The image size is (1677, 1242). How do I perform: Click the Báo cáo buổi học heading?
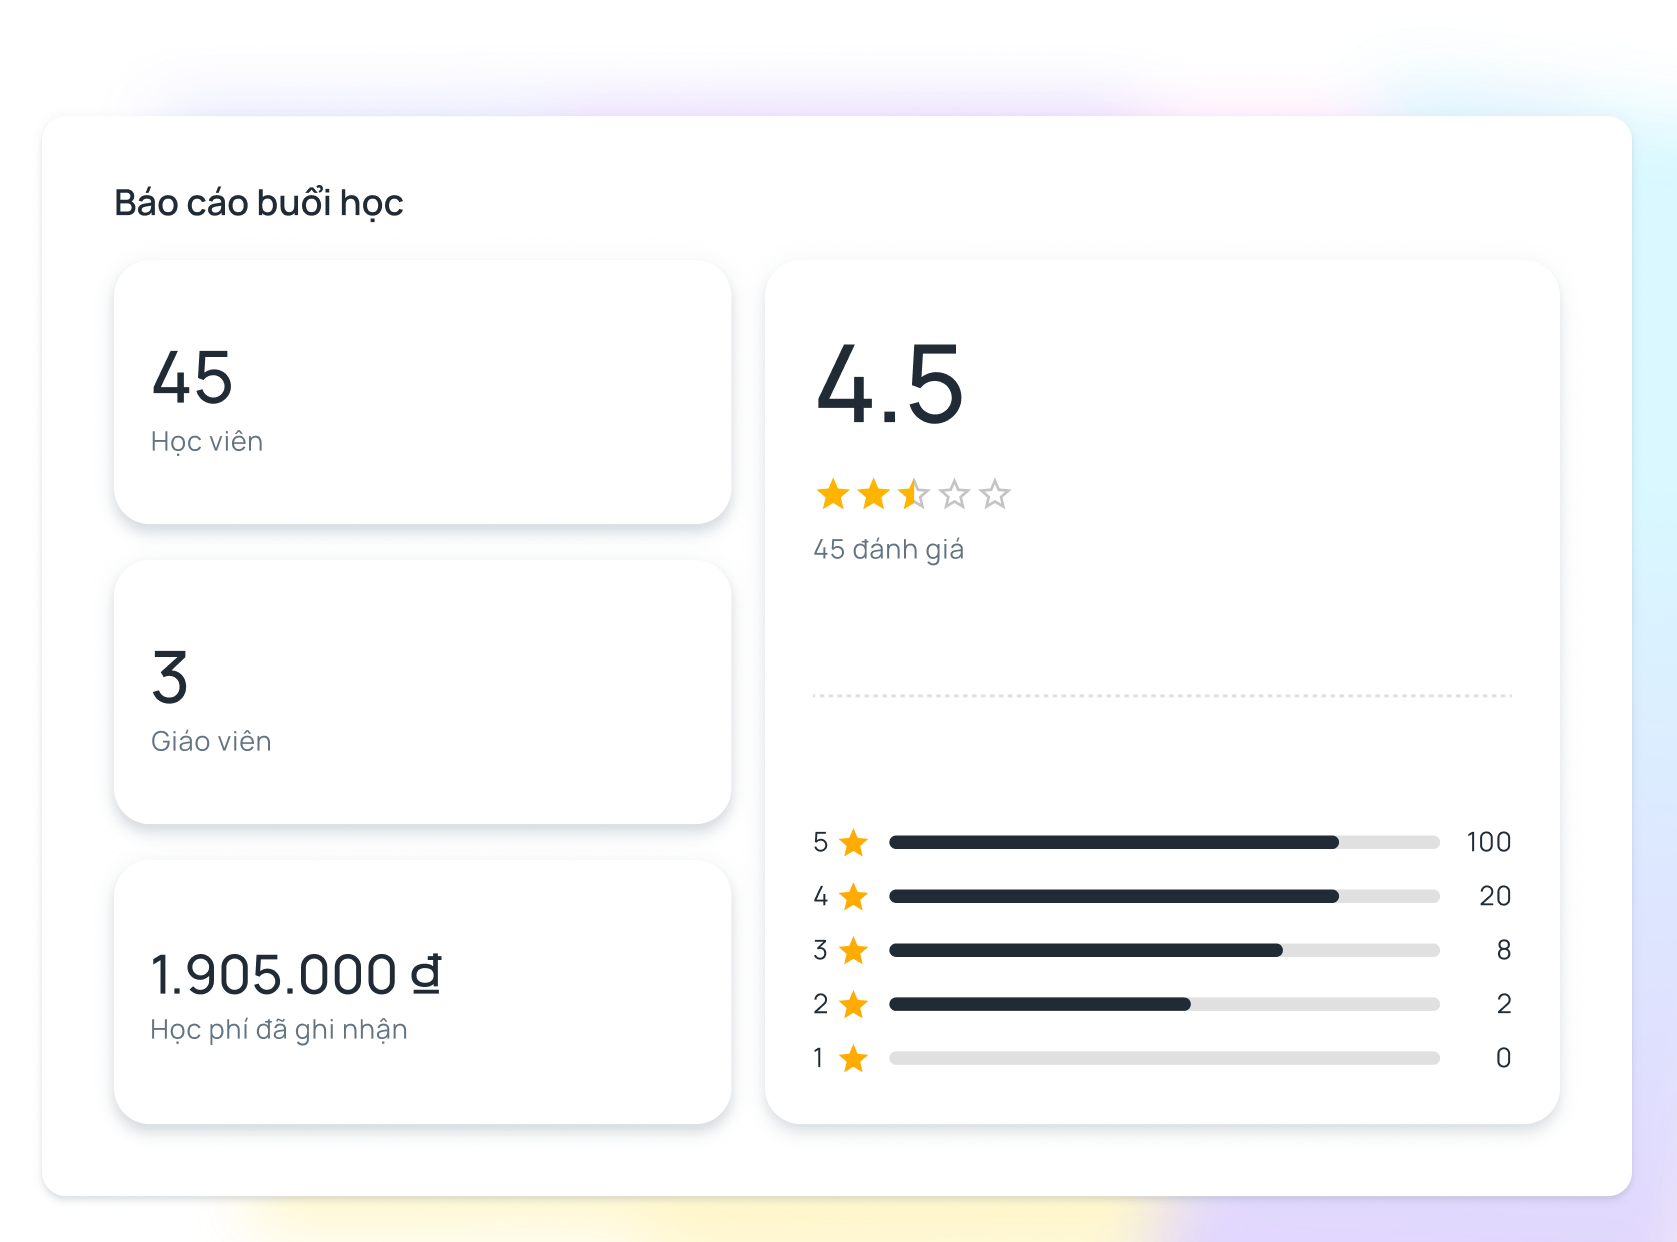(x=258, y=203)
